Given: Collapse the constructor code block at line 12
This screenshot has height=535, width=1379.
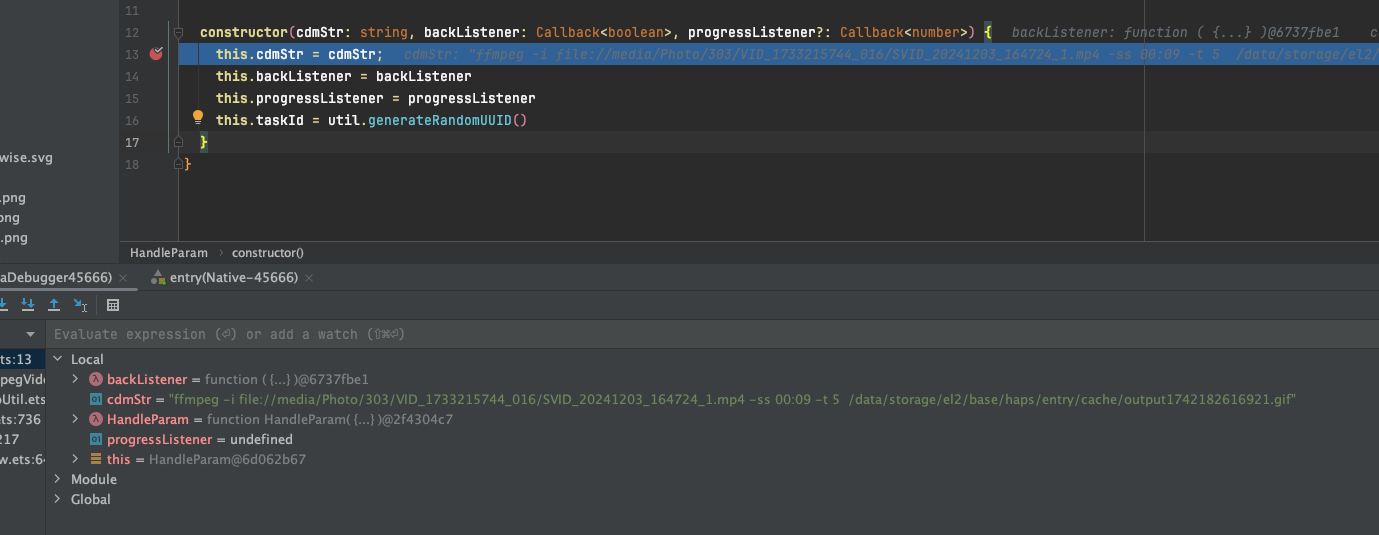Looking at the screenshot, I should coord(178,32).
